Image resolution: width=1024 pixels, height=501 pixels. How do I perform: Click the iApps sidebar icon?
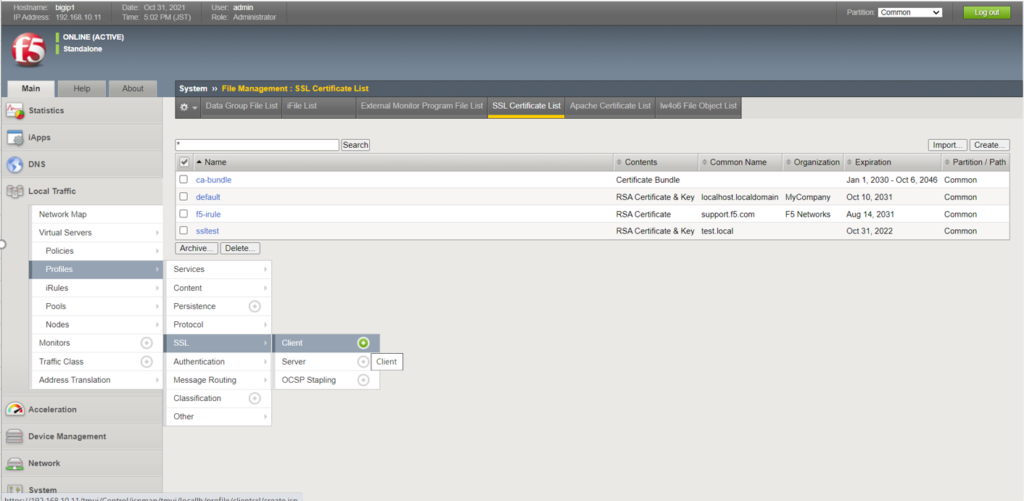15,138
